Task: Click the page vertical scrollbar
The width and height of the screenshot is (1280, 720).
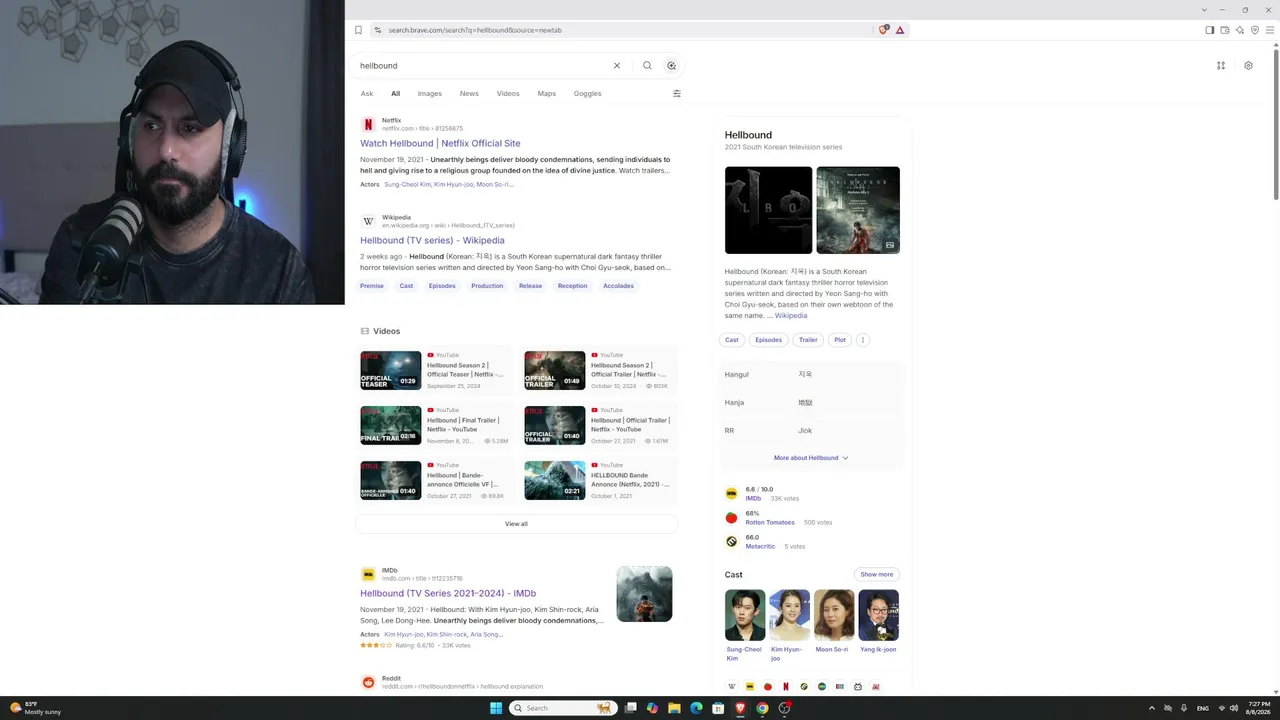Action: click(x=1275, y=125)
